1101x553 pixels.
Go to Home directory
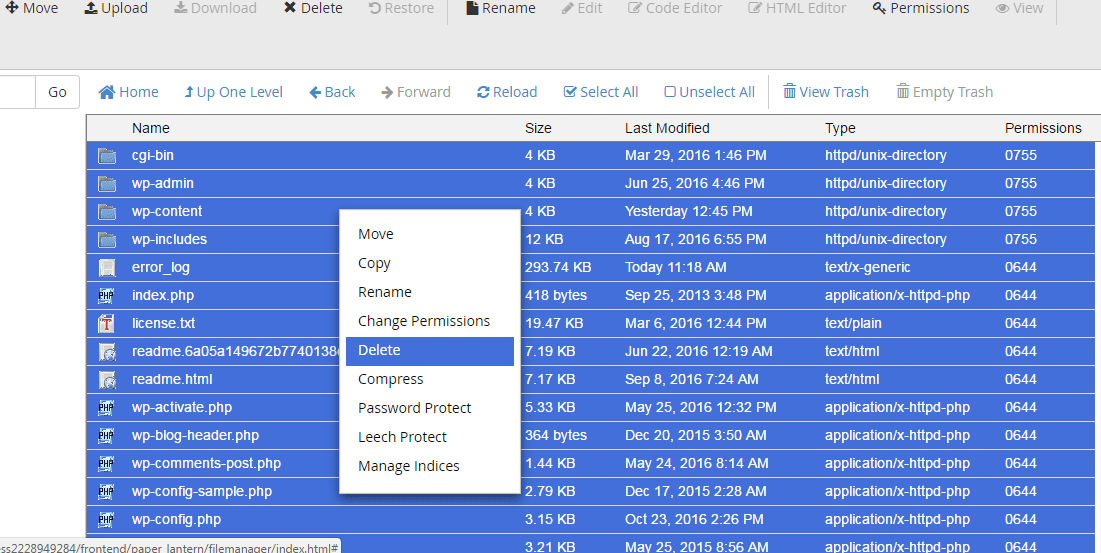click(128, 92)
